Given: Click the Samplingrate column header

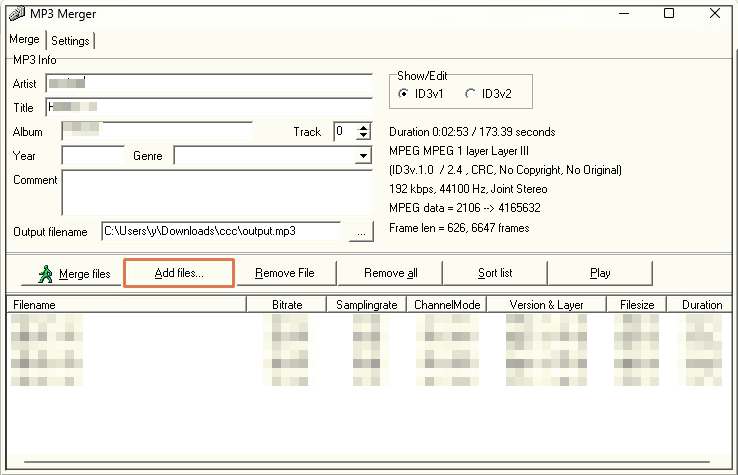Looking at the screenshot, I should point(367,305).
